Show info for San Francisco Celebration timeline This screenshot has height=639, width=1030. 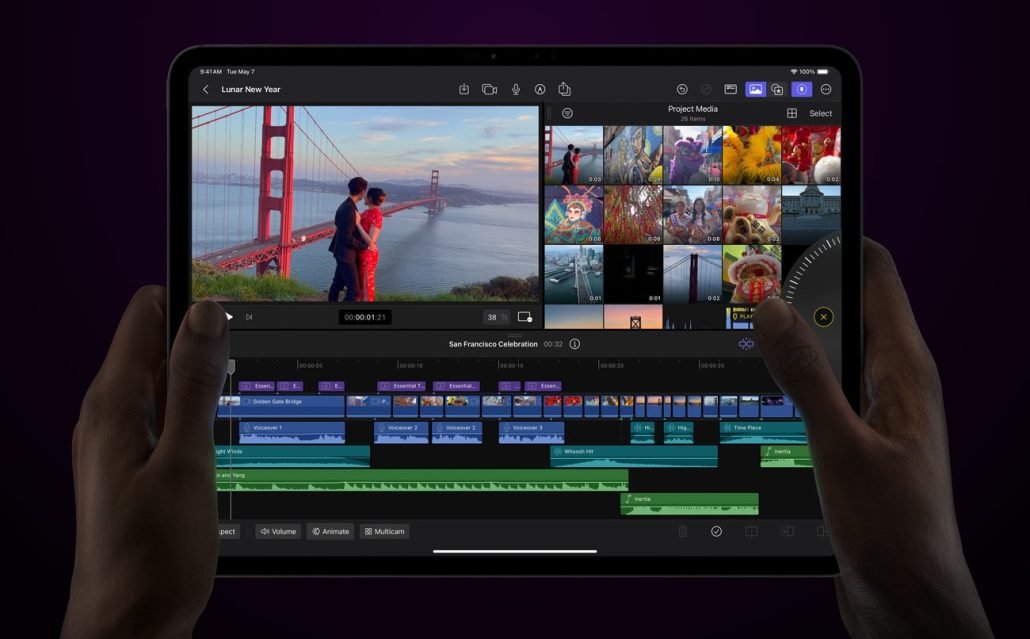(575, 344)
